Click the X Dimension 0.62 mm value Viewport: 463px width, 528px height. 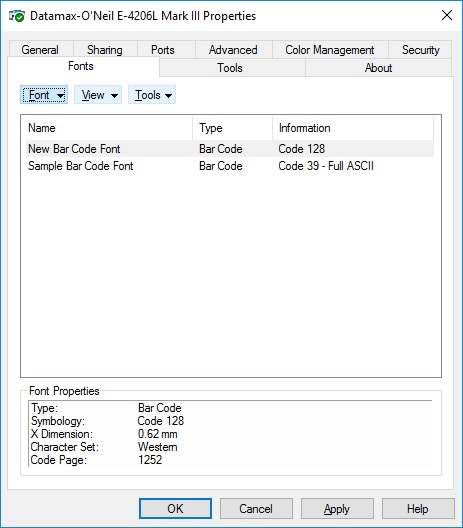tap(158, 434)
